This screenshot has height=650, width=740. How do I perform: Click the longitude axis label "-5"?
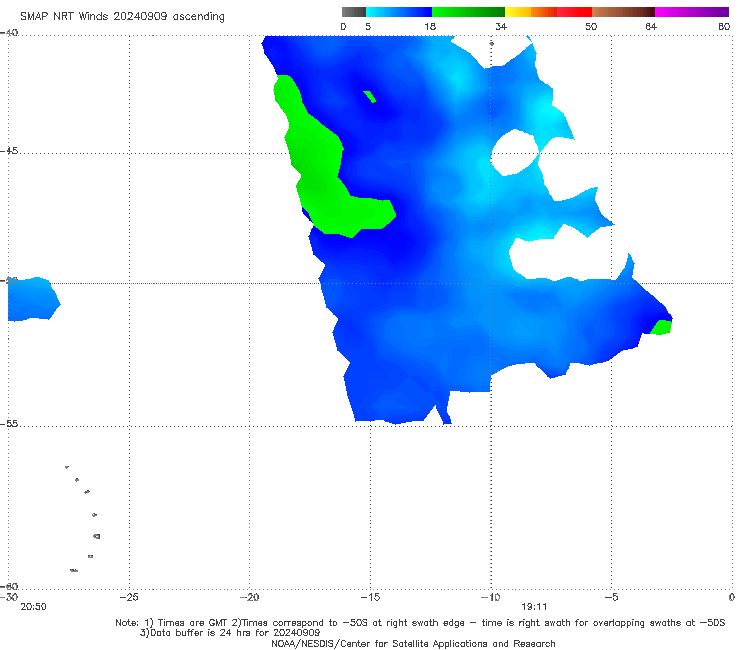[611, 597]
